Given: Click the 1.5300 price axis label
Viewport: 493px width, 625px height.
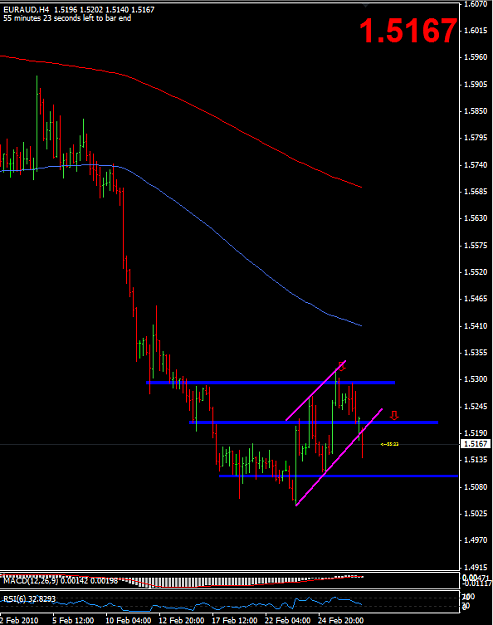Looking at the screenshot, I should pyautogui.click(x=475, y=379).
